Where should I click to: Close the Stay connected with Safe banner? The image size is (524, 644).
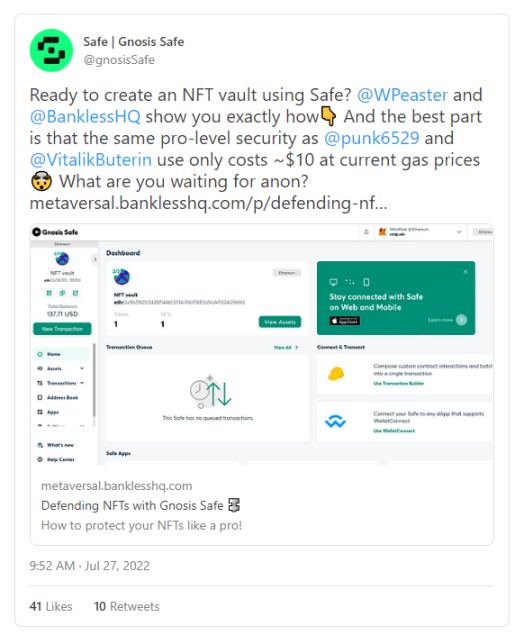(465, 271)
